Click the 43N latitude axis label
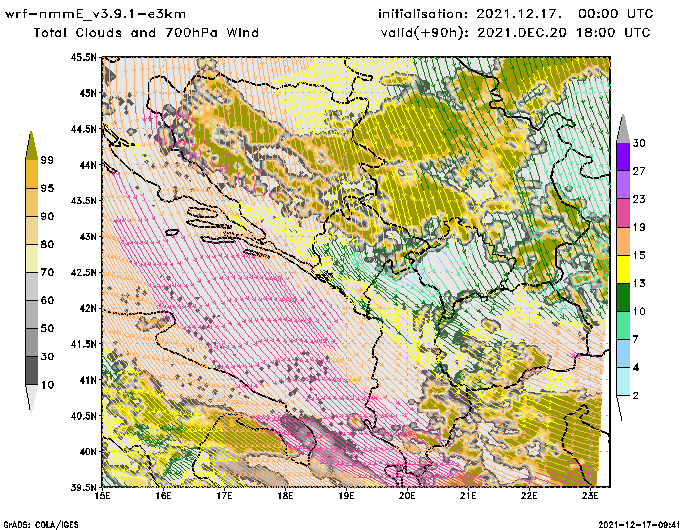This screenshot has width=700, height=530. coord(88,237)
